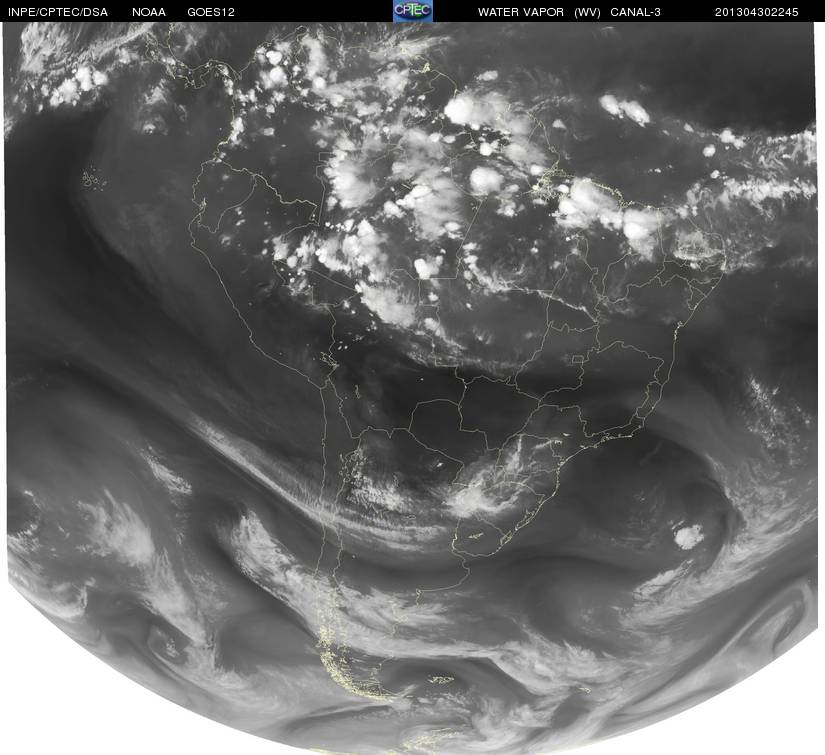The width and height of the screenshot is (825, 755).
Task: Click the 201304302245 timestamp
Action: tap(757, 12)
